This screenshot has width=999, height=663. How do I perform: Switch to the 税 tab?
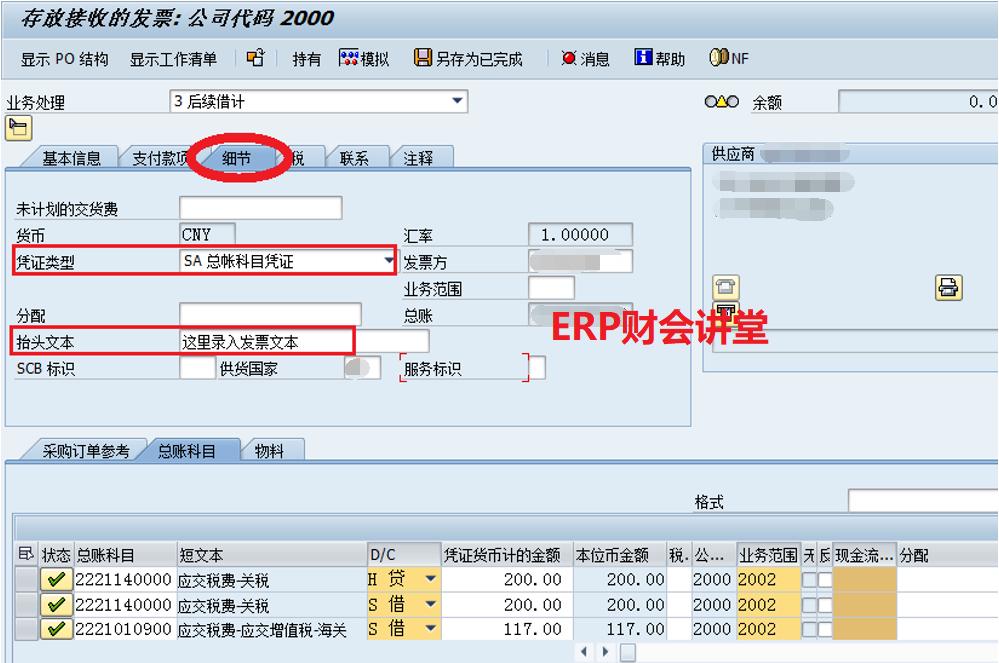pos(297,156)
